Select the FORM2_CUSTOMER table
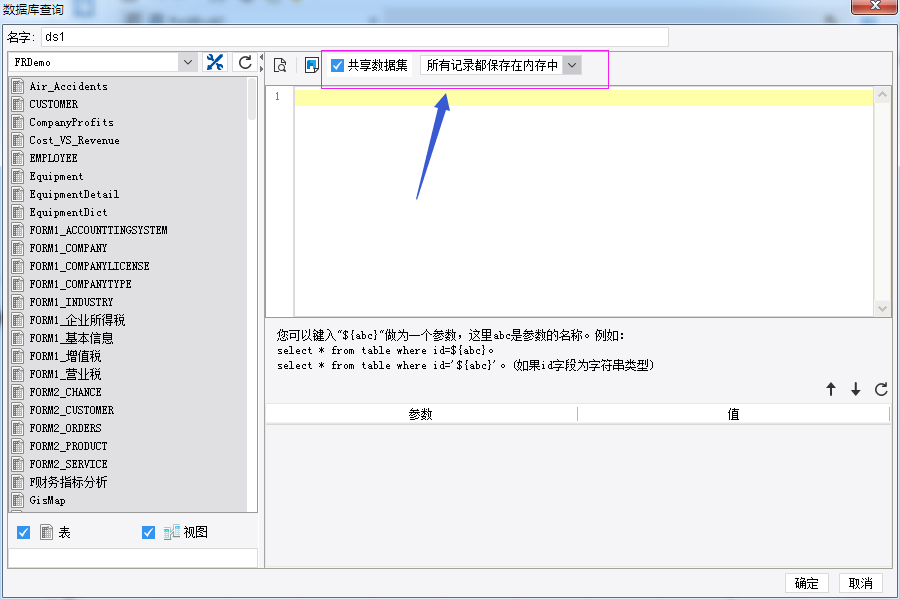This screenshot has height=600, width=900. pos(71,411)
